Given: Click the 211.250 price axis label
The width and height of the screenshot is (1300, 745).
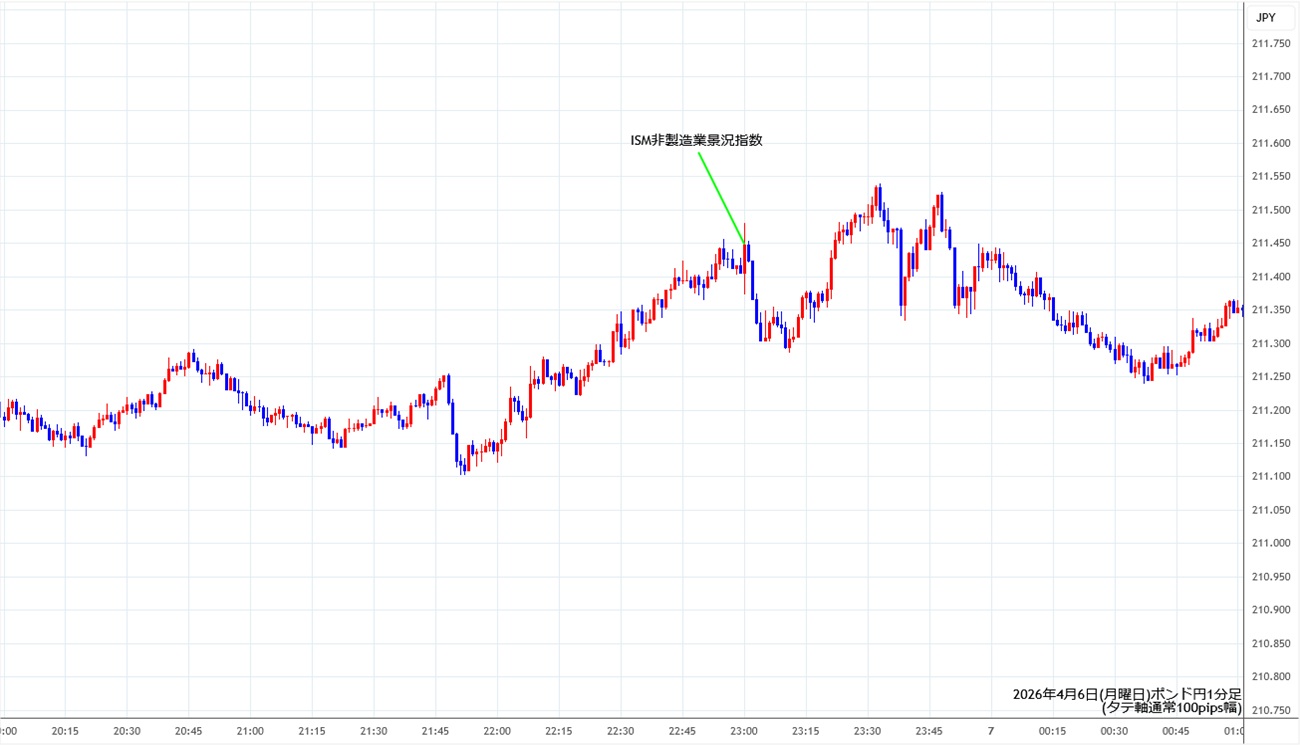Looking at the screenshot, I should (1269, 377).
